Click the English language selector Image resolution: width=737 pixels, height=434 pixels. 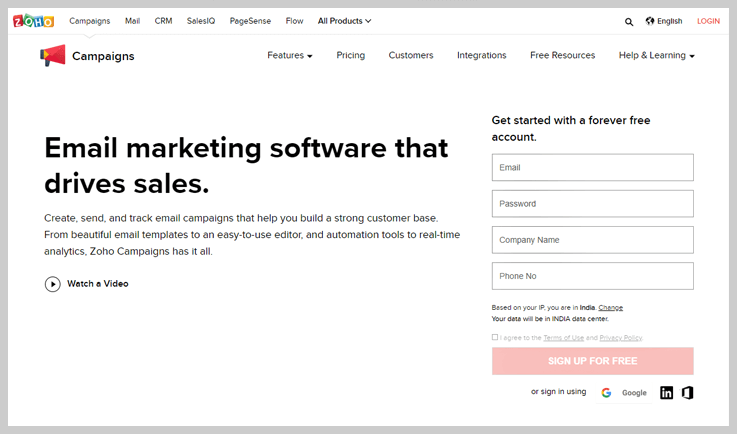[669, 21]
